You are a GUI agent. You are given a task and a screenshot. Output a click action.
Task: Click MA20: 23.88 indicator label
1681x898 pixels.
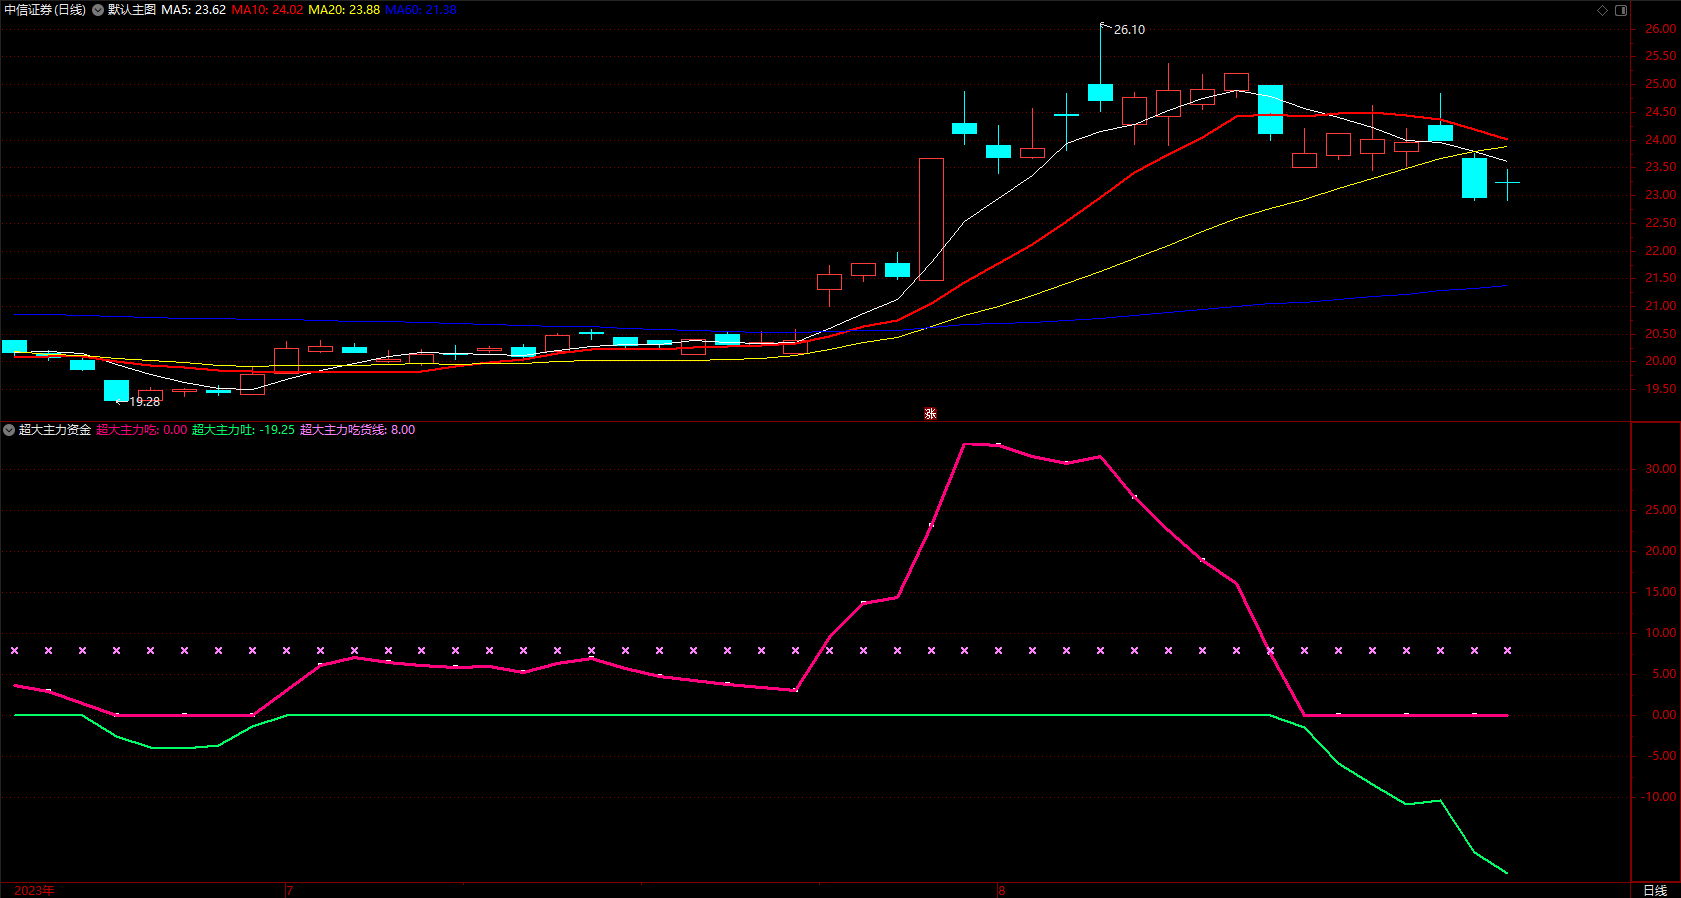pyautogui.click(x=344, y=10)
